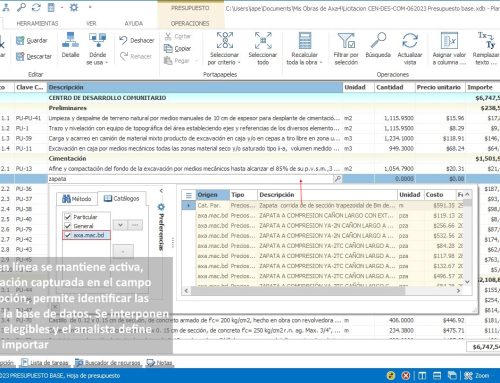
Task: Open Recalcular toda la obra dropdown
Action: [321, 63]
